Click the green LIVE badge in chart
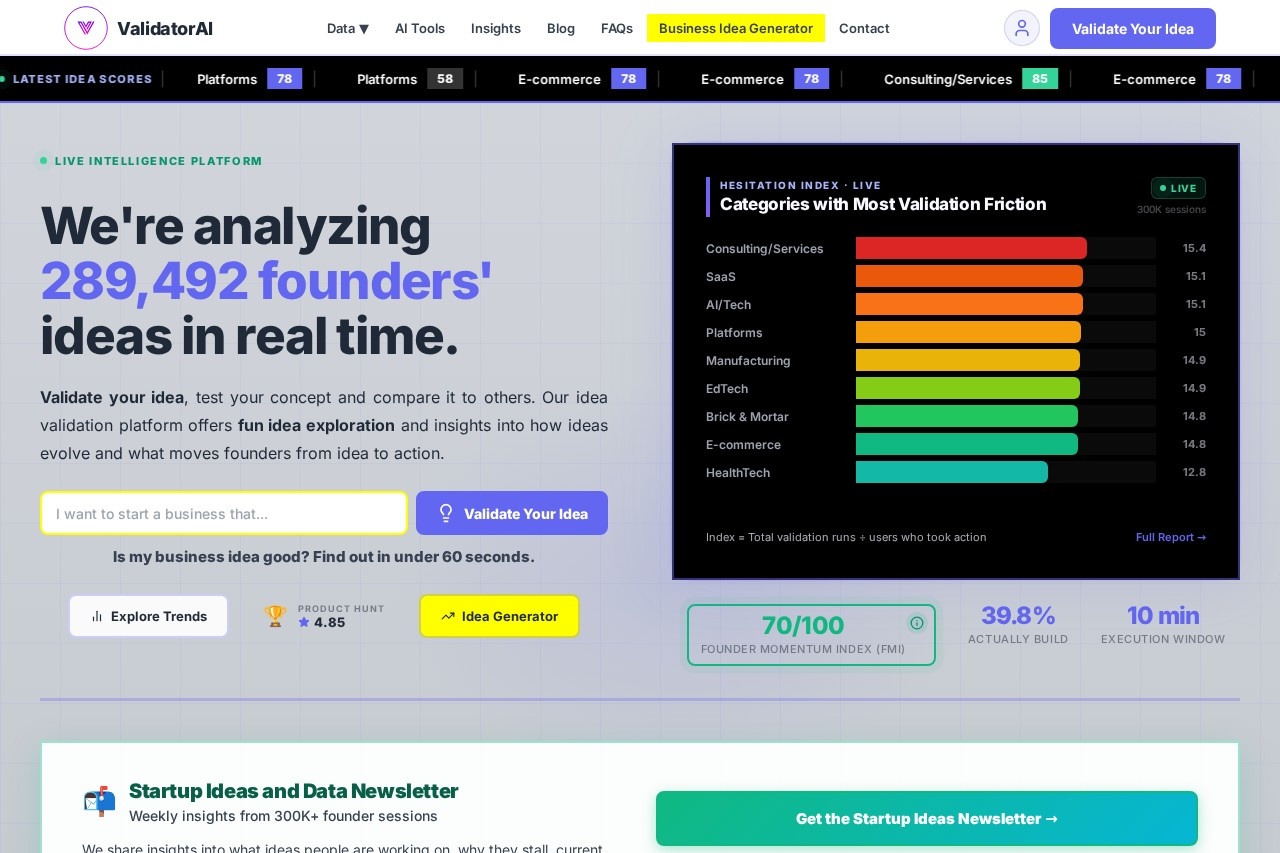This screenshot has width=1280, height=853. pyautogui.click(x=1178, y=188)
